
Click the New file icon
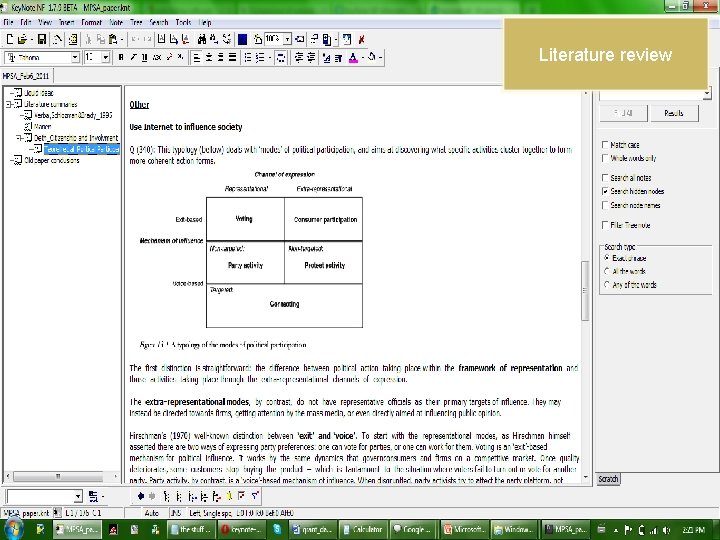pos(9,39)
